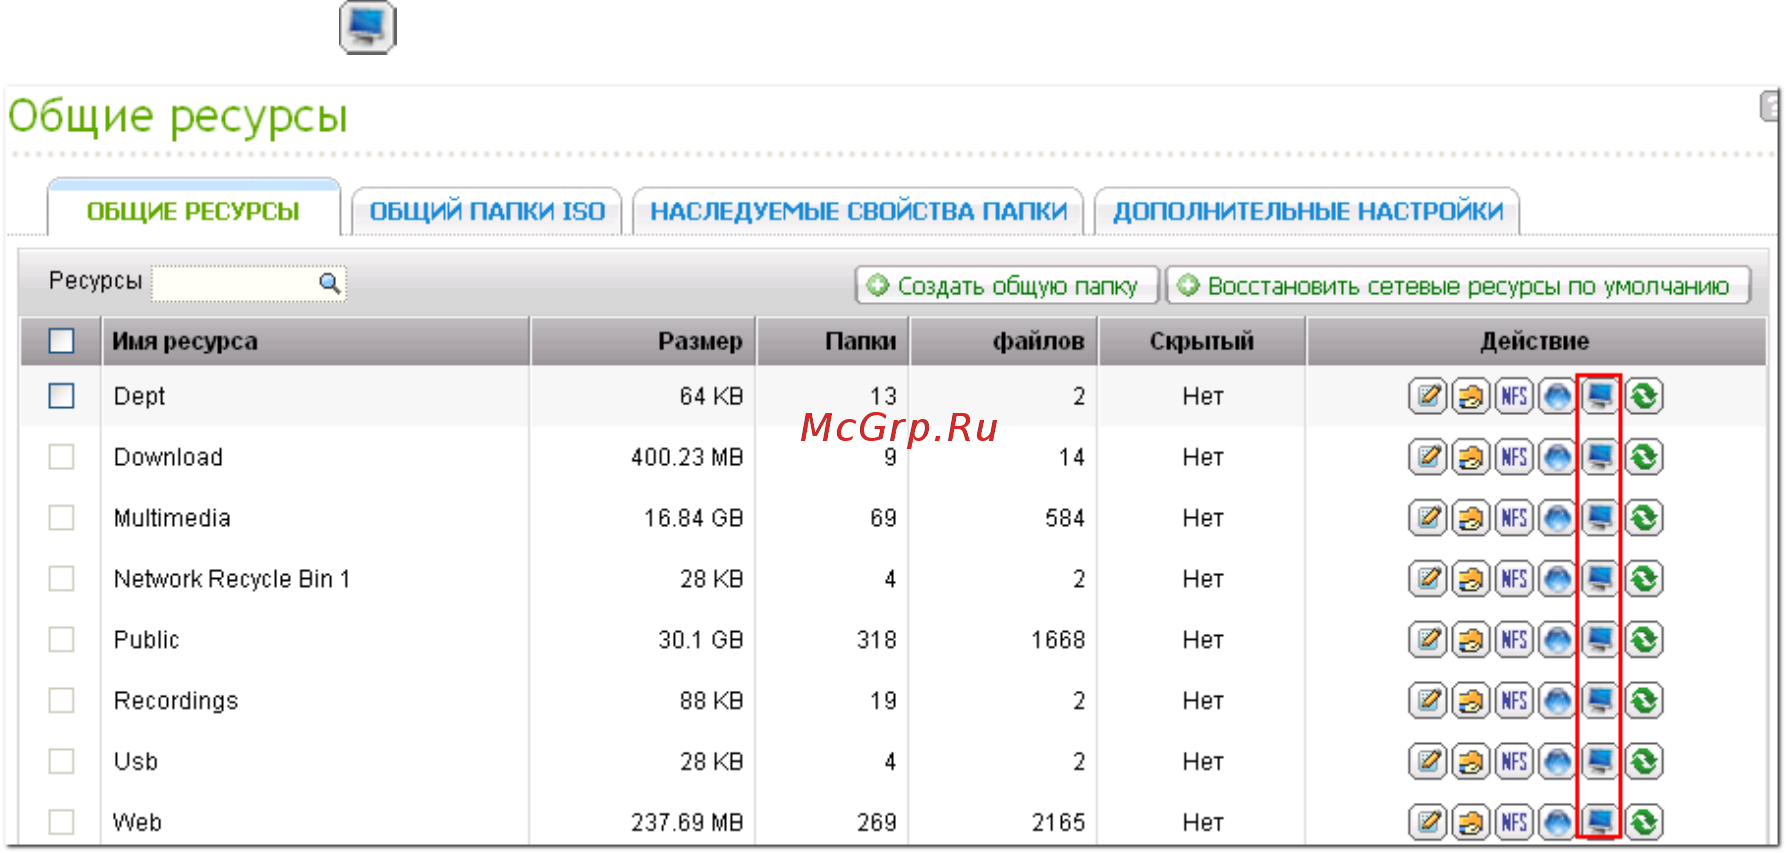
Task: Edit properties of the Download share
Action: [x=1428, y=457]
